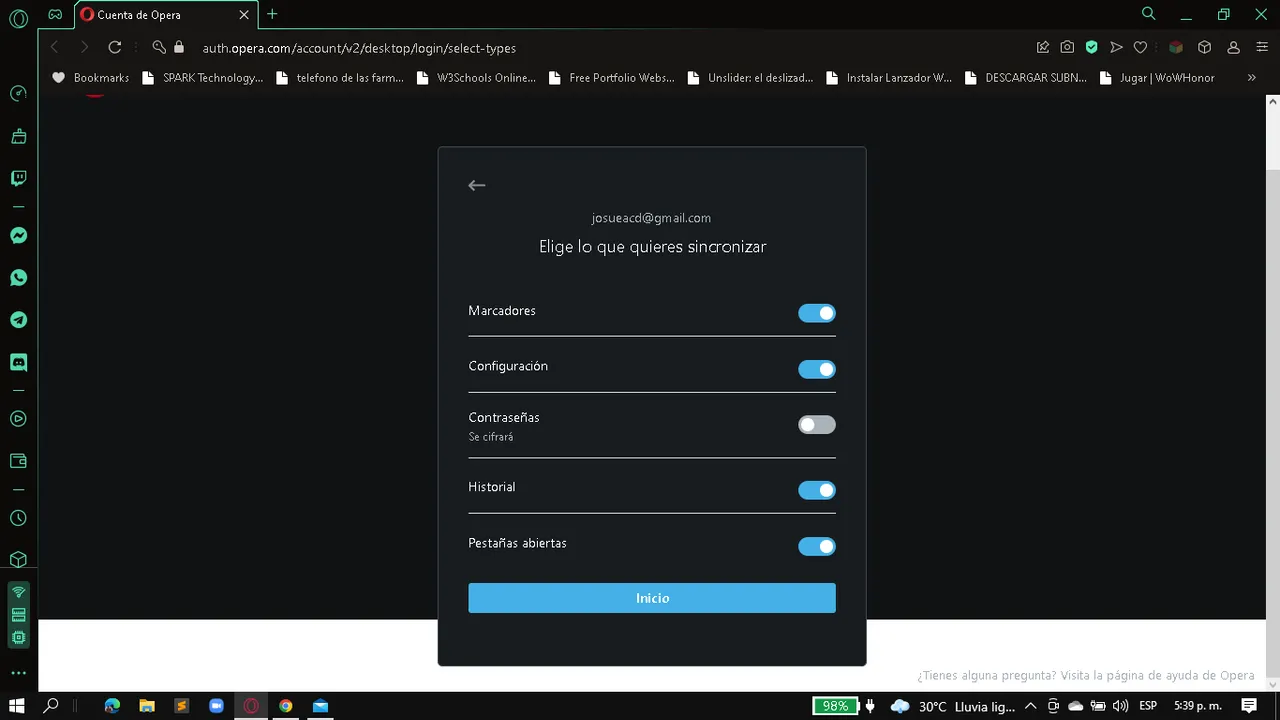Click the site security lock icon
Screen dimensions: 1280x720
179,47
